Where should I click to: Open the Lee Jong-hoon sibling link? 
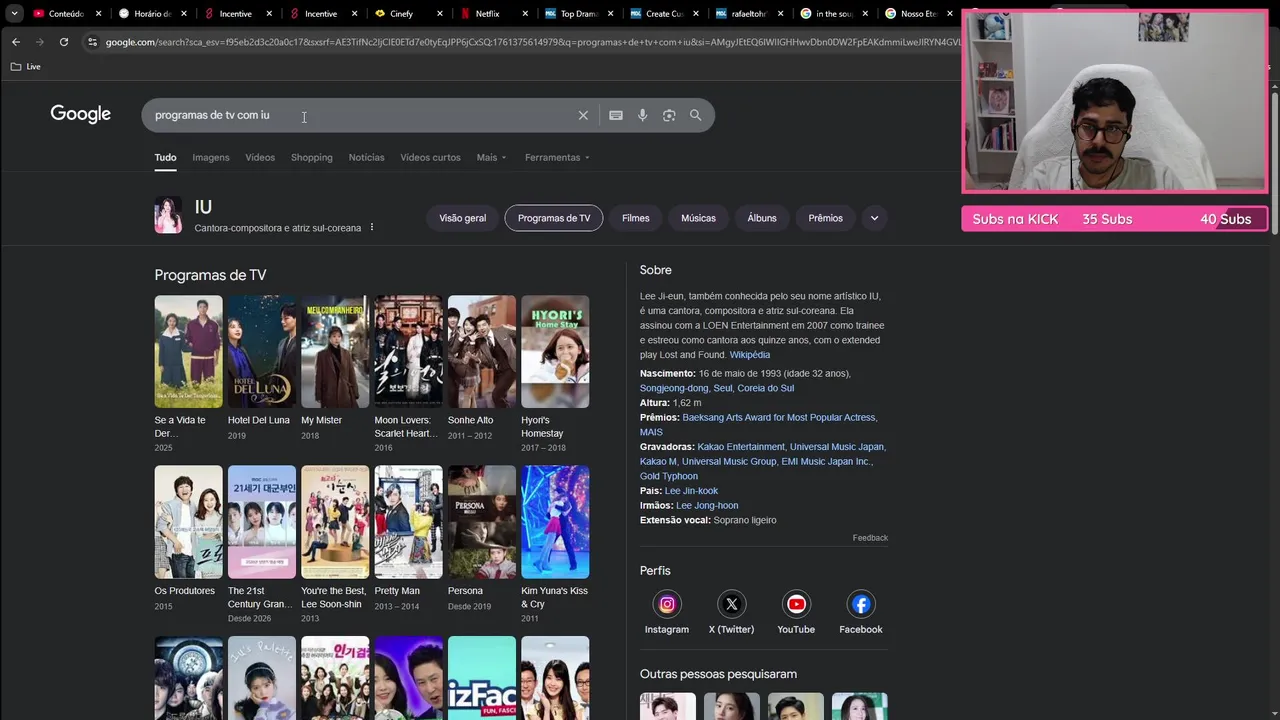point(707,505)
